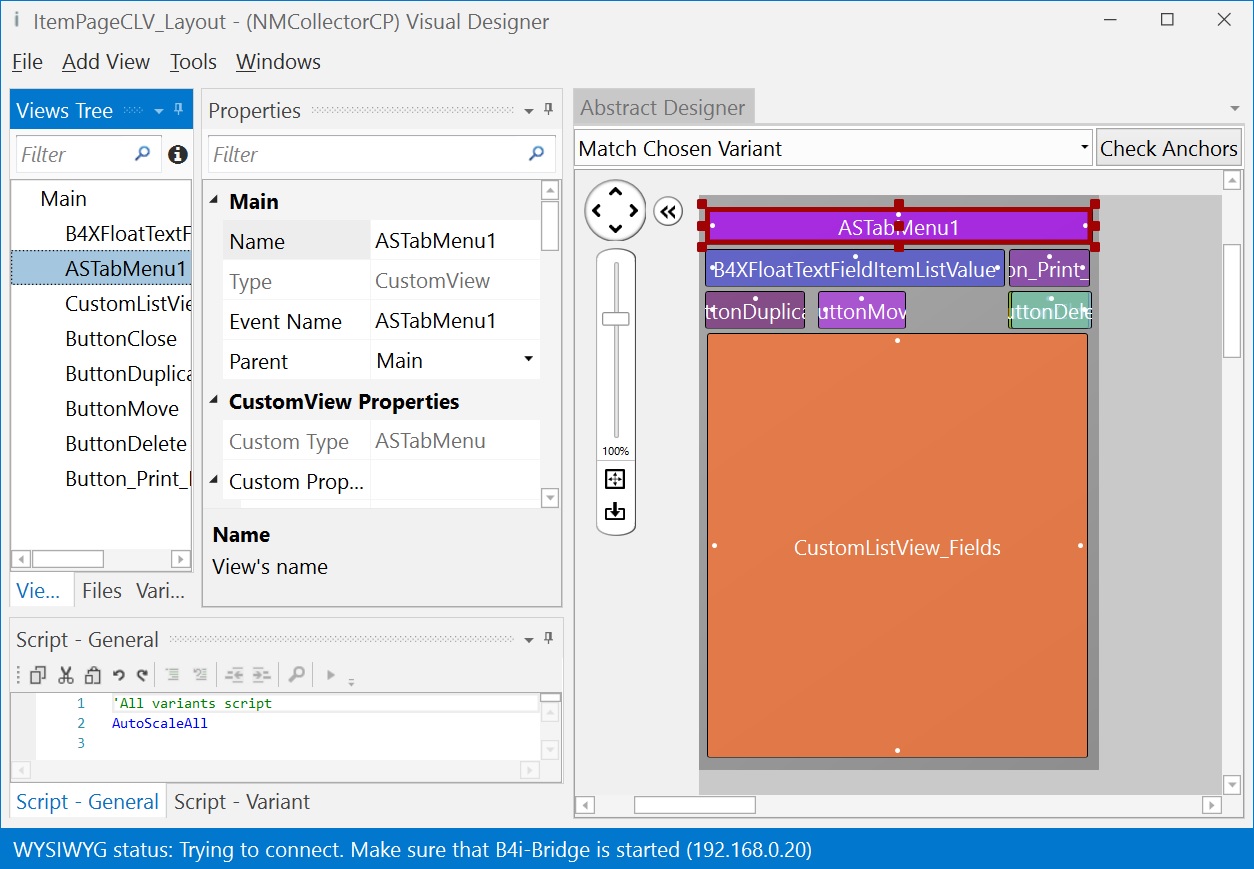Open the Add View menu

coord(106,62)
